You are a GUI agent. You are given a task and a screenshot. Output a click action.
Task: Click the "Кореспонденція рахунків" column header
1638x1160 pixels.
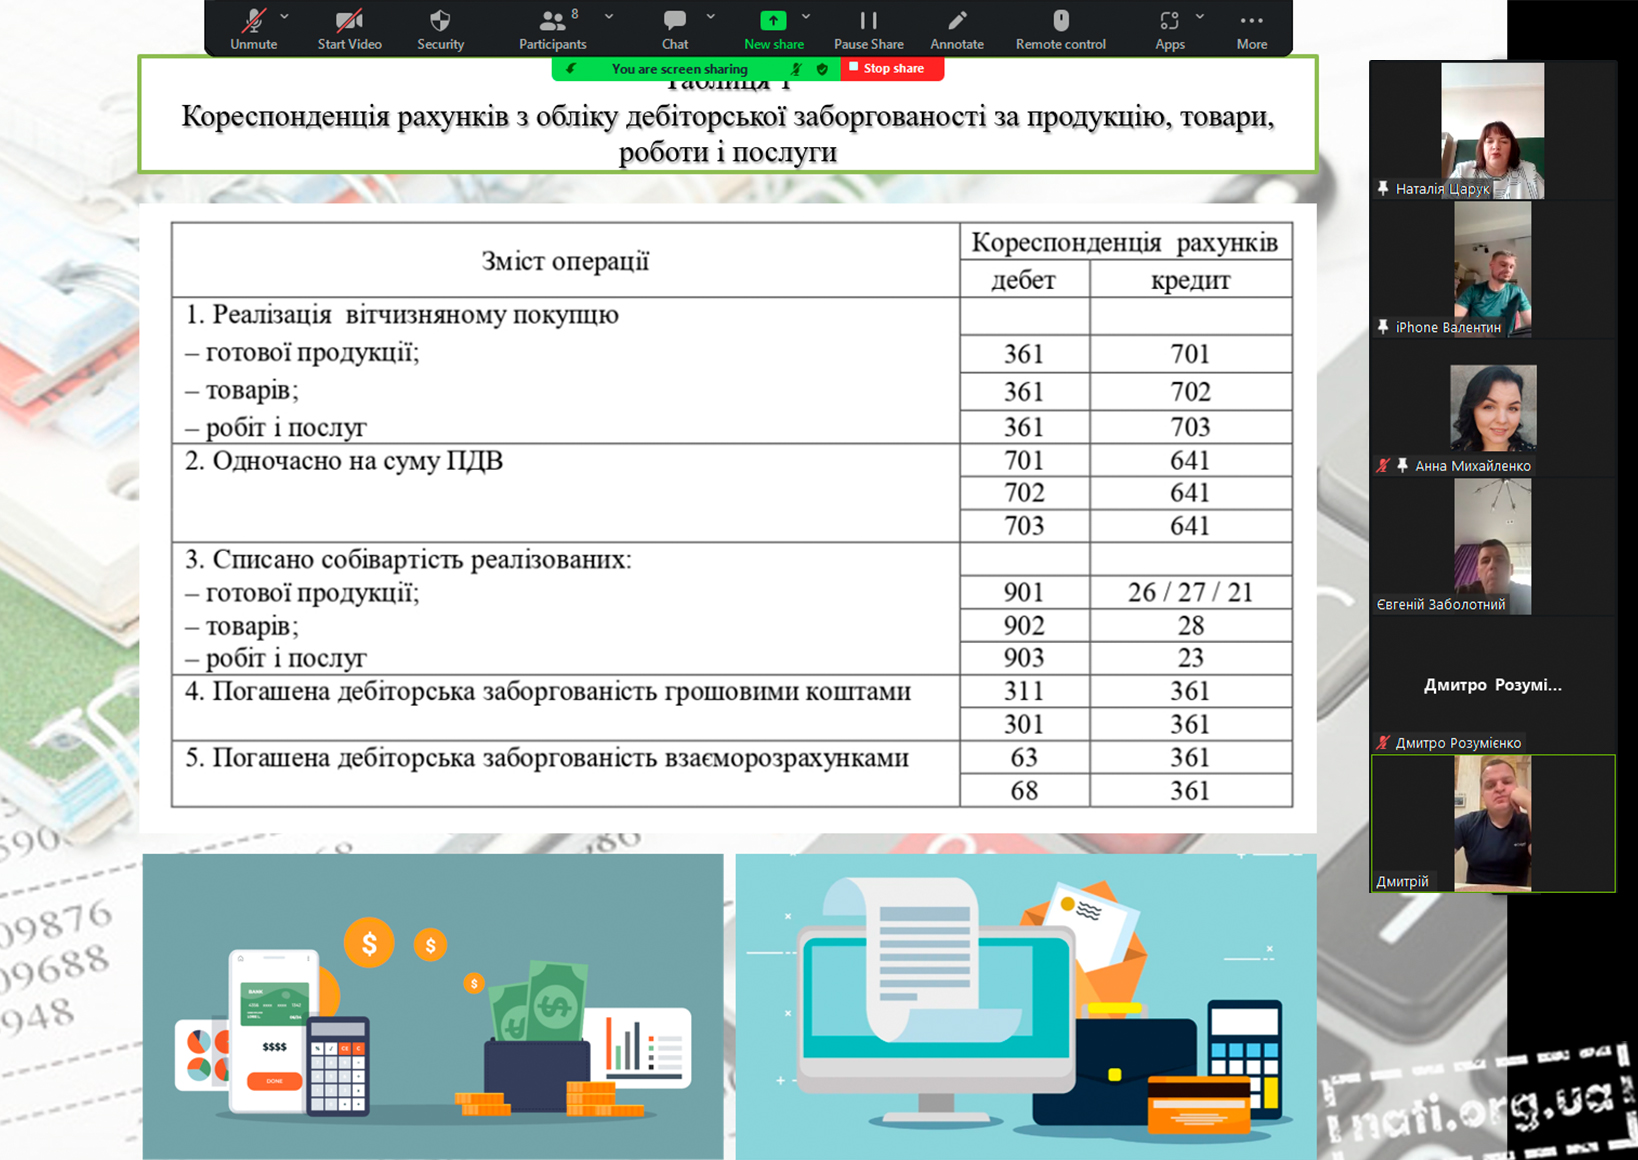click(x=1125, y=242)
